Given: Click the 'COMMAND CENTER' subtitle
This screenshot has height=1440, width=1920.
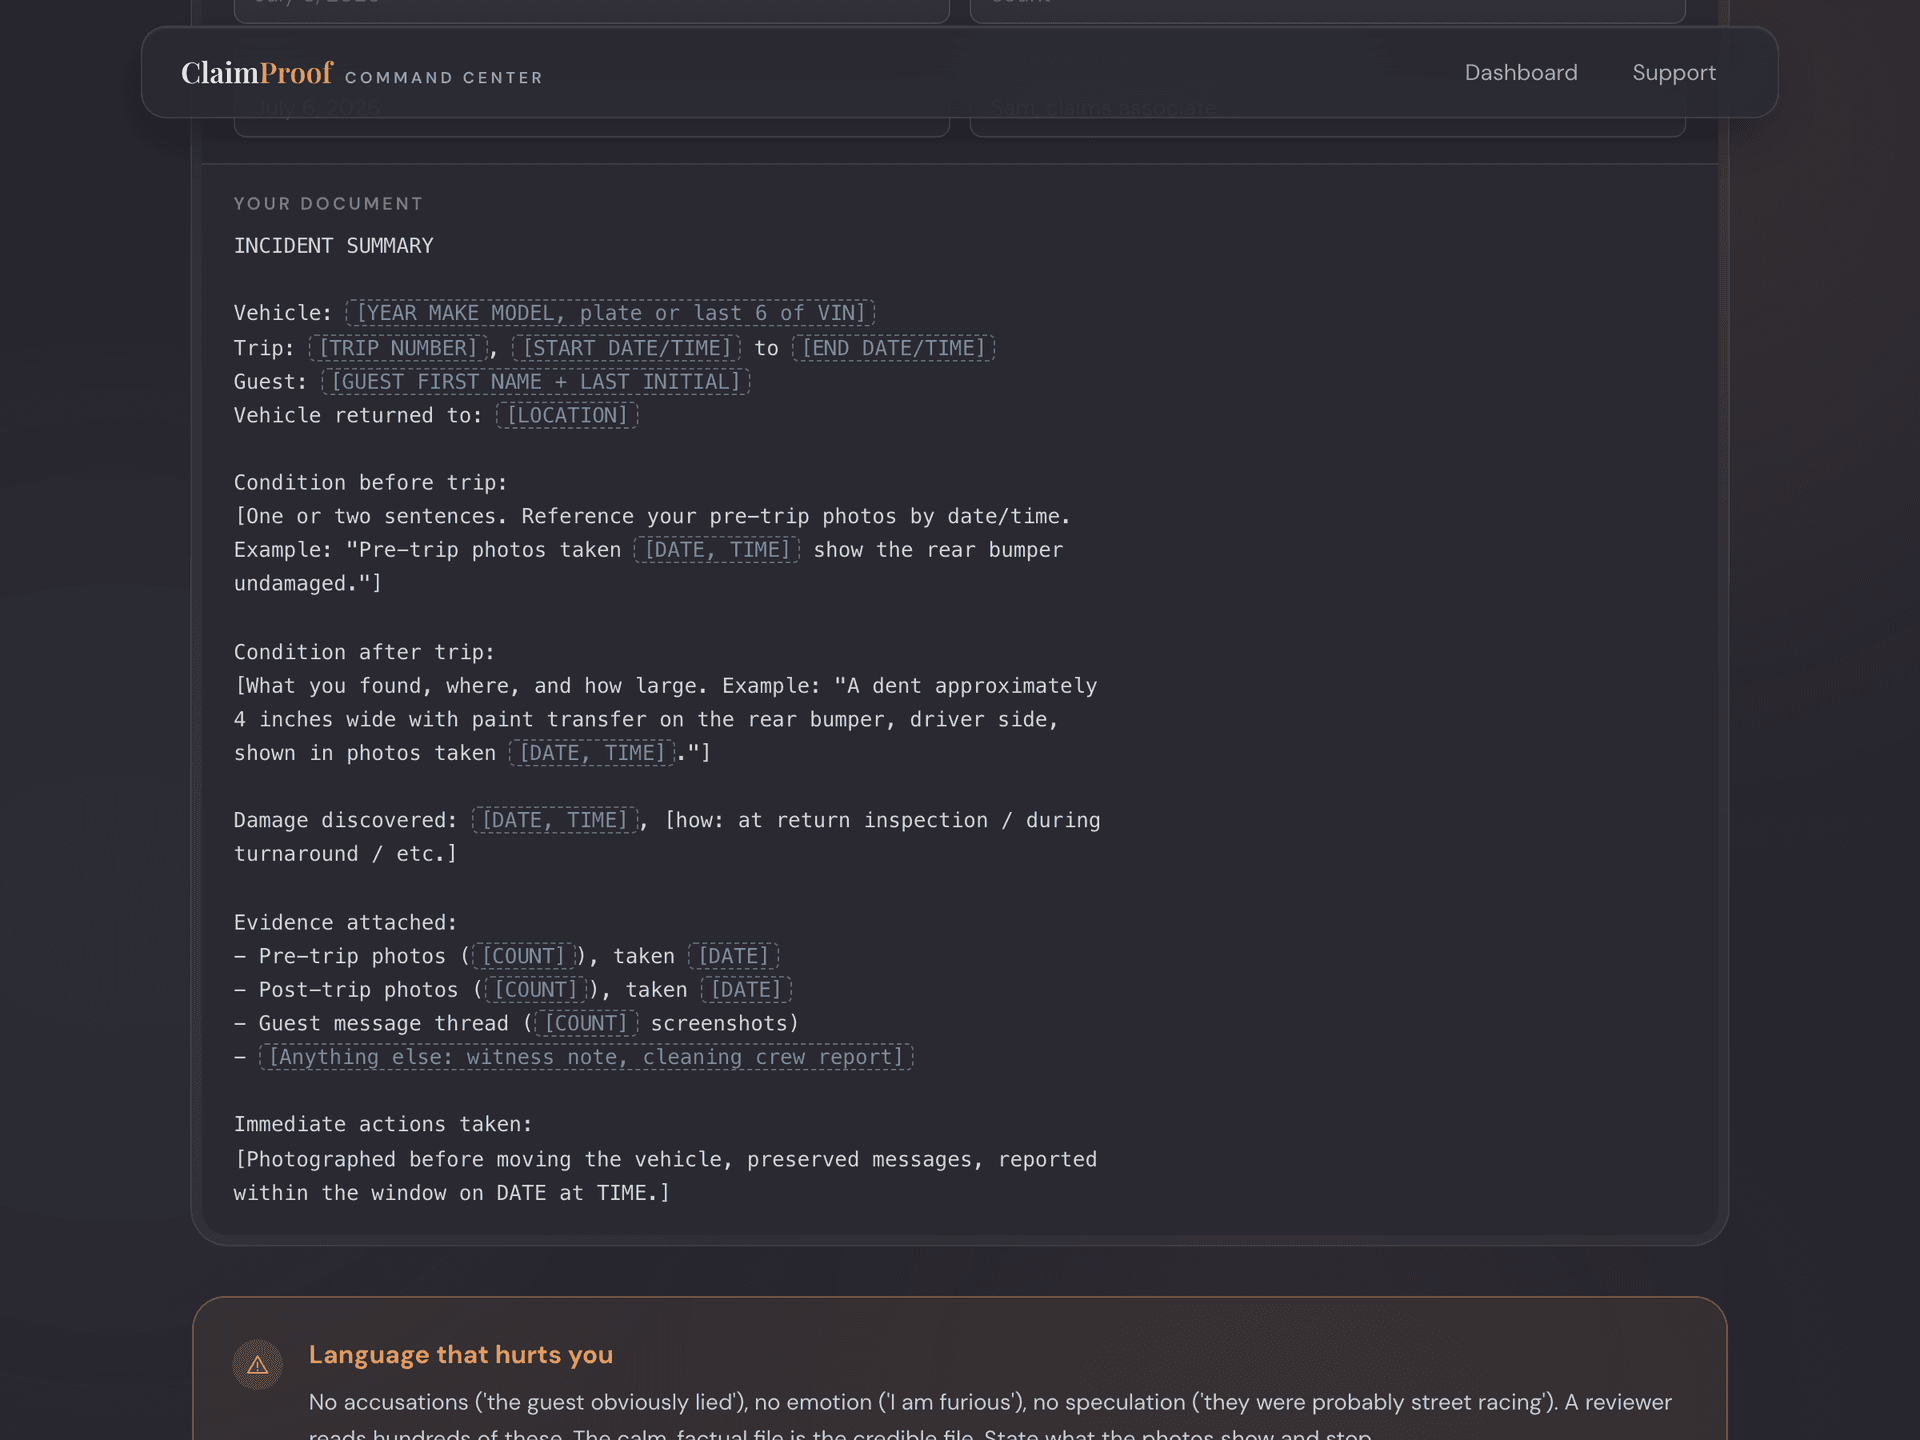Looking at the screenshot, I should click(444, 78).
